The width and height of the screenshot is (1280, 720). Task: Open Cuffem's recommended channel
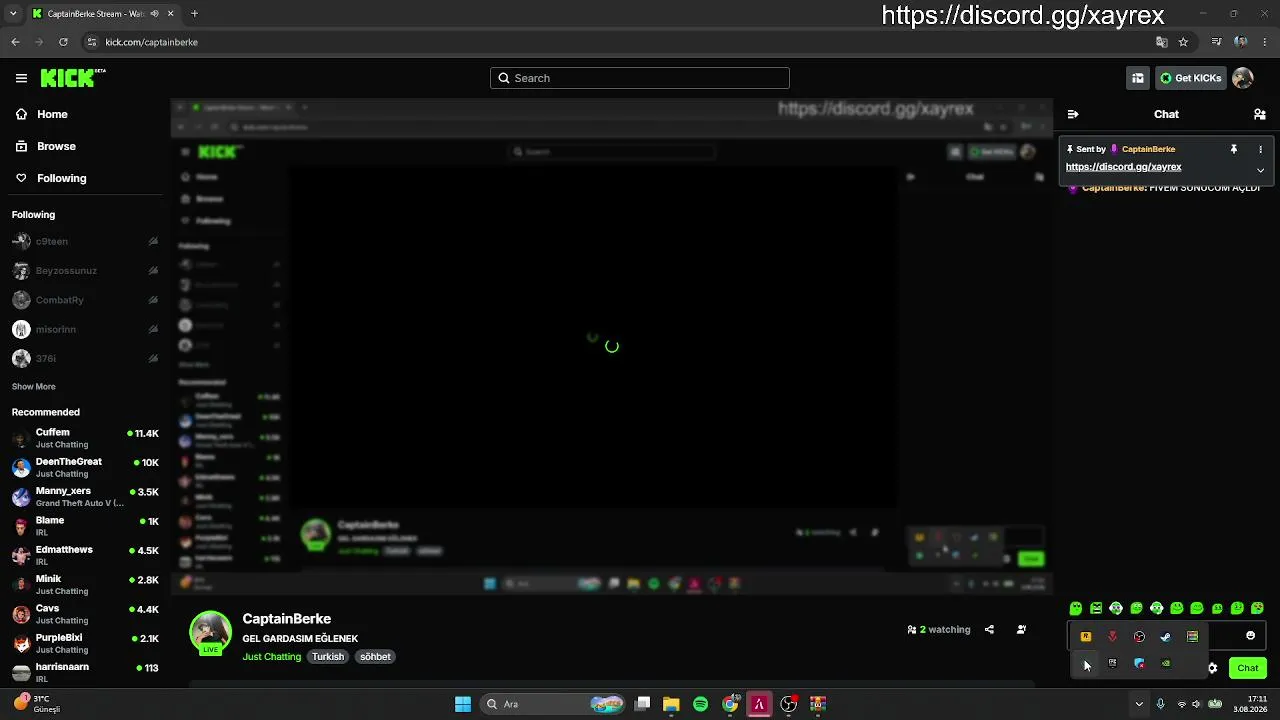[85, 438]
